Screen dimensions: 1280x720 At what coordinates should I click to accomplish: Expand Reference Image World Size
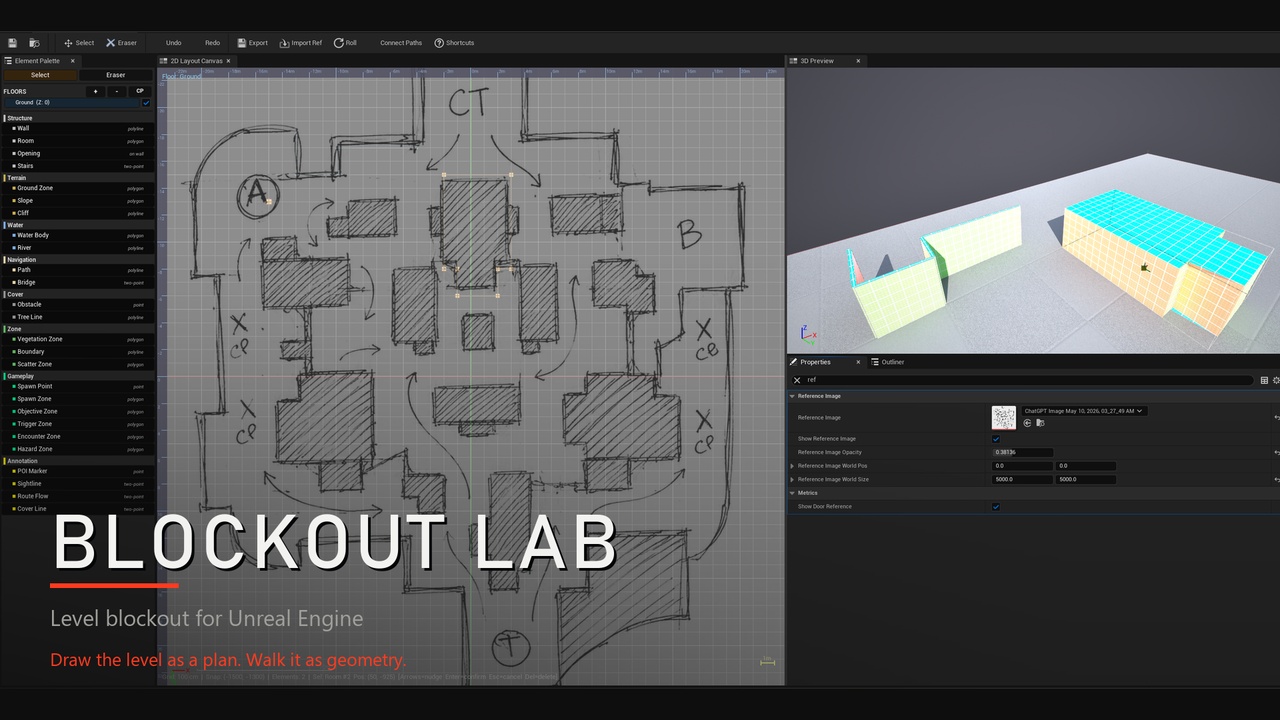pos(793,479)
